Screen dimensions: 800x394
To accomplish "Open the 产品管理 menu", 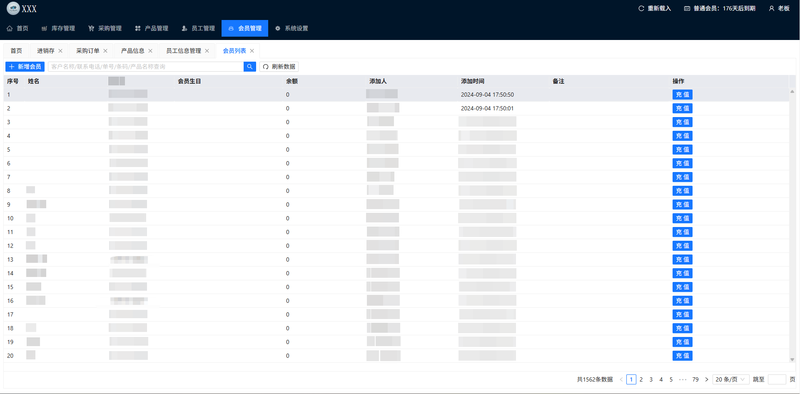I will (152, 29).
